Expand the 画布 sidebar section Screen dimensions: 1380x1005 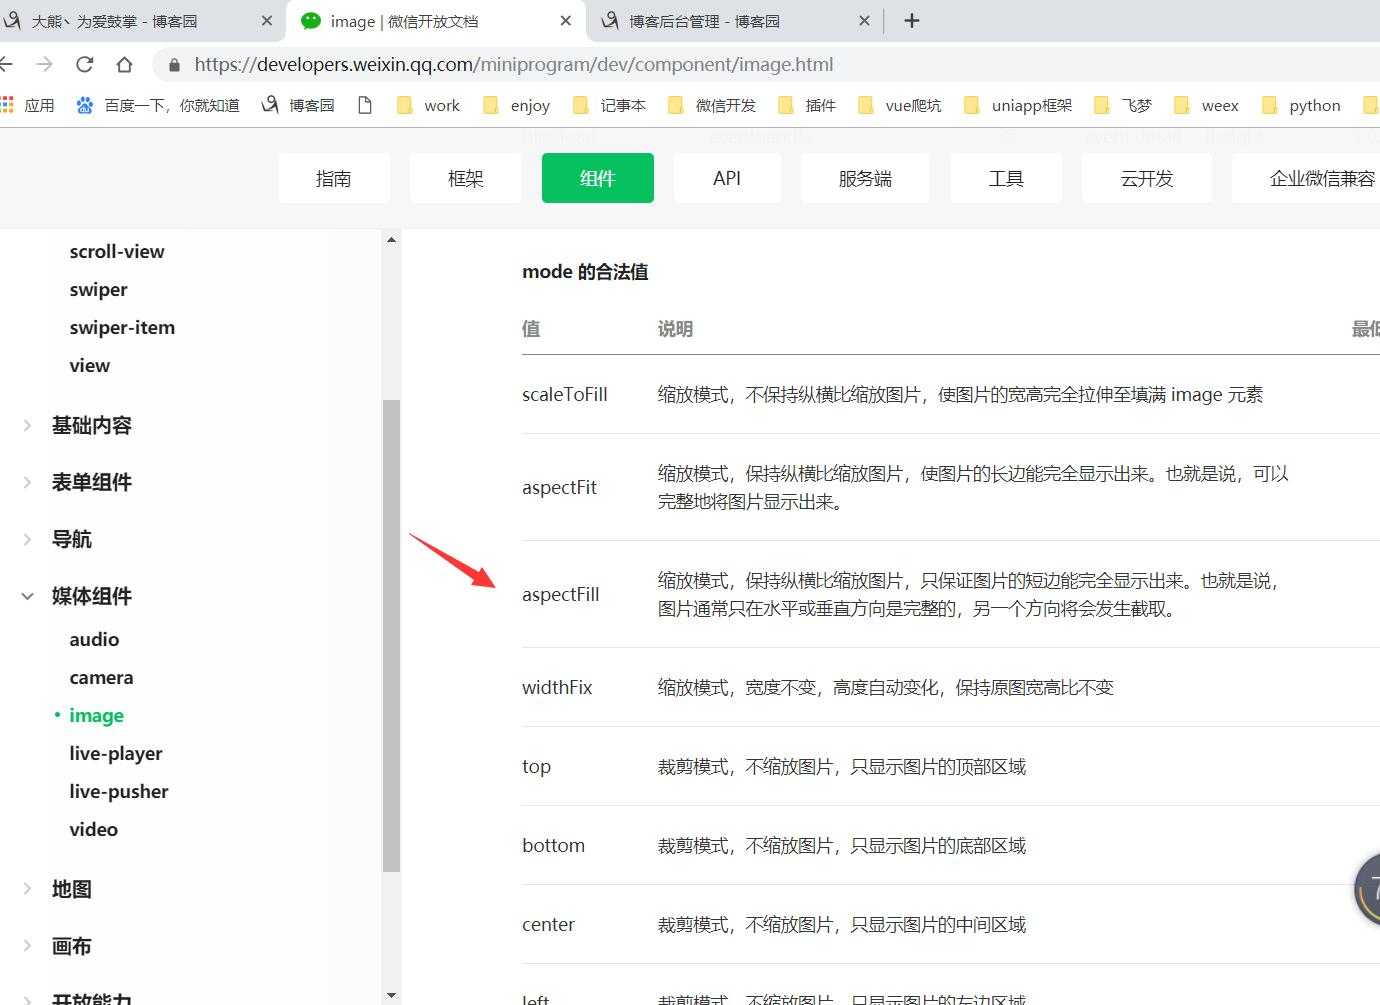pyautogui.click(x=72, y=946)
